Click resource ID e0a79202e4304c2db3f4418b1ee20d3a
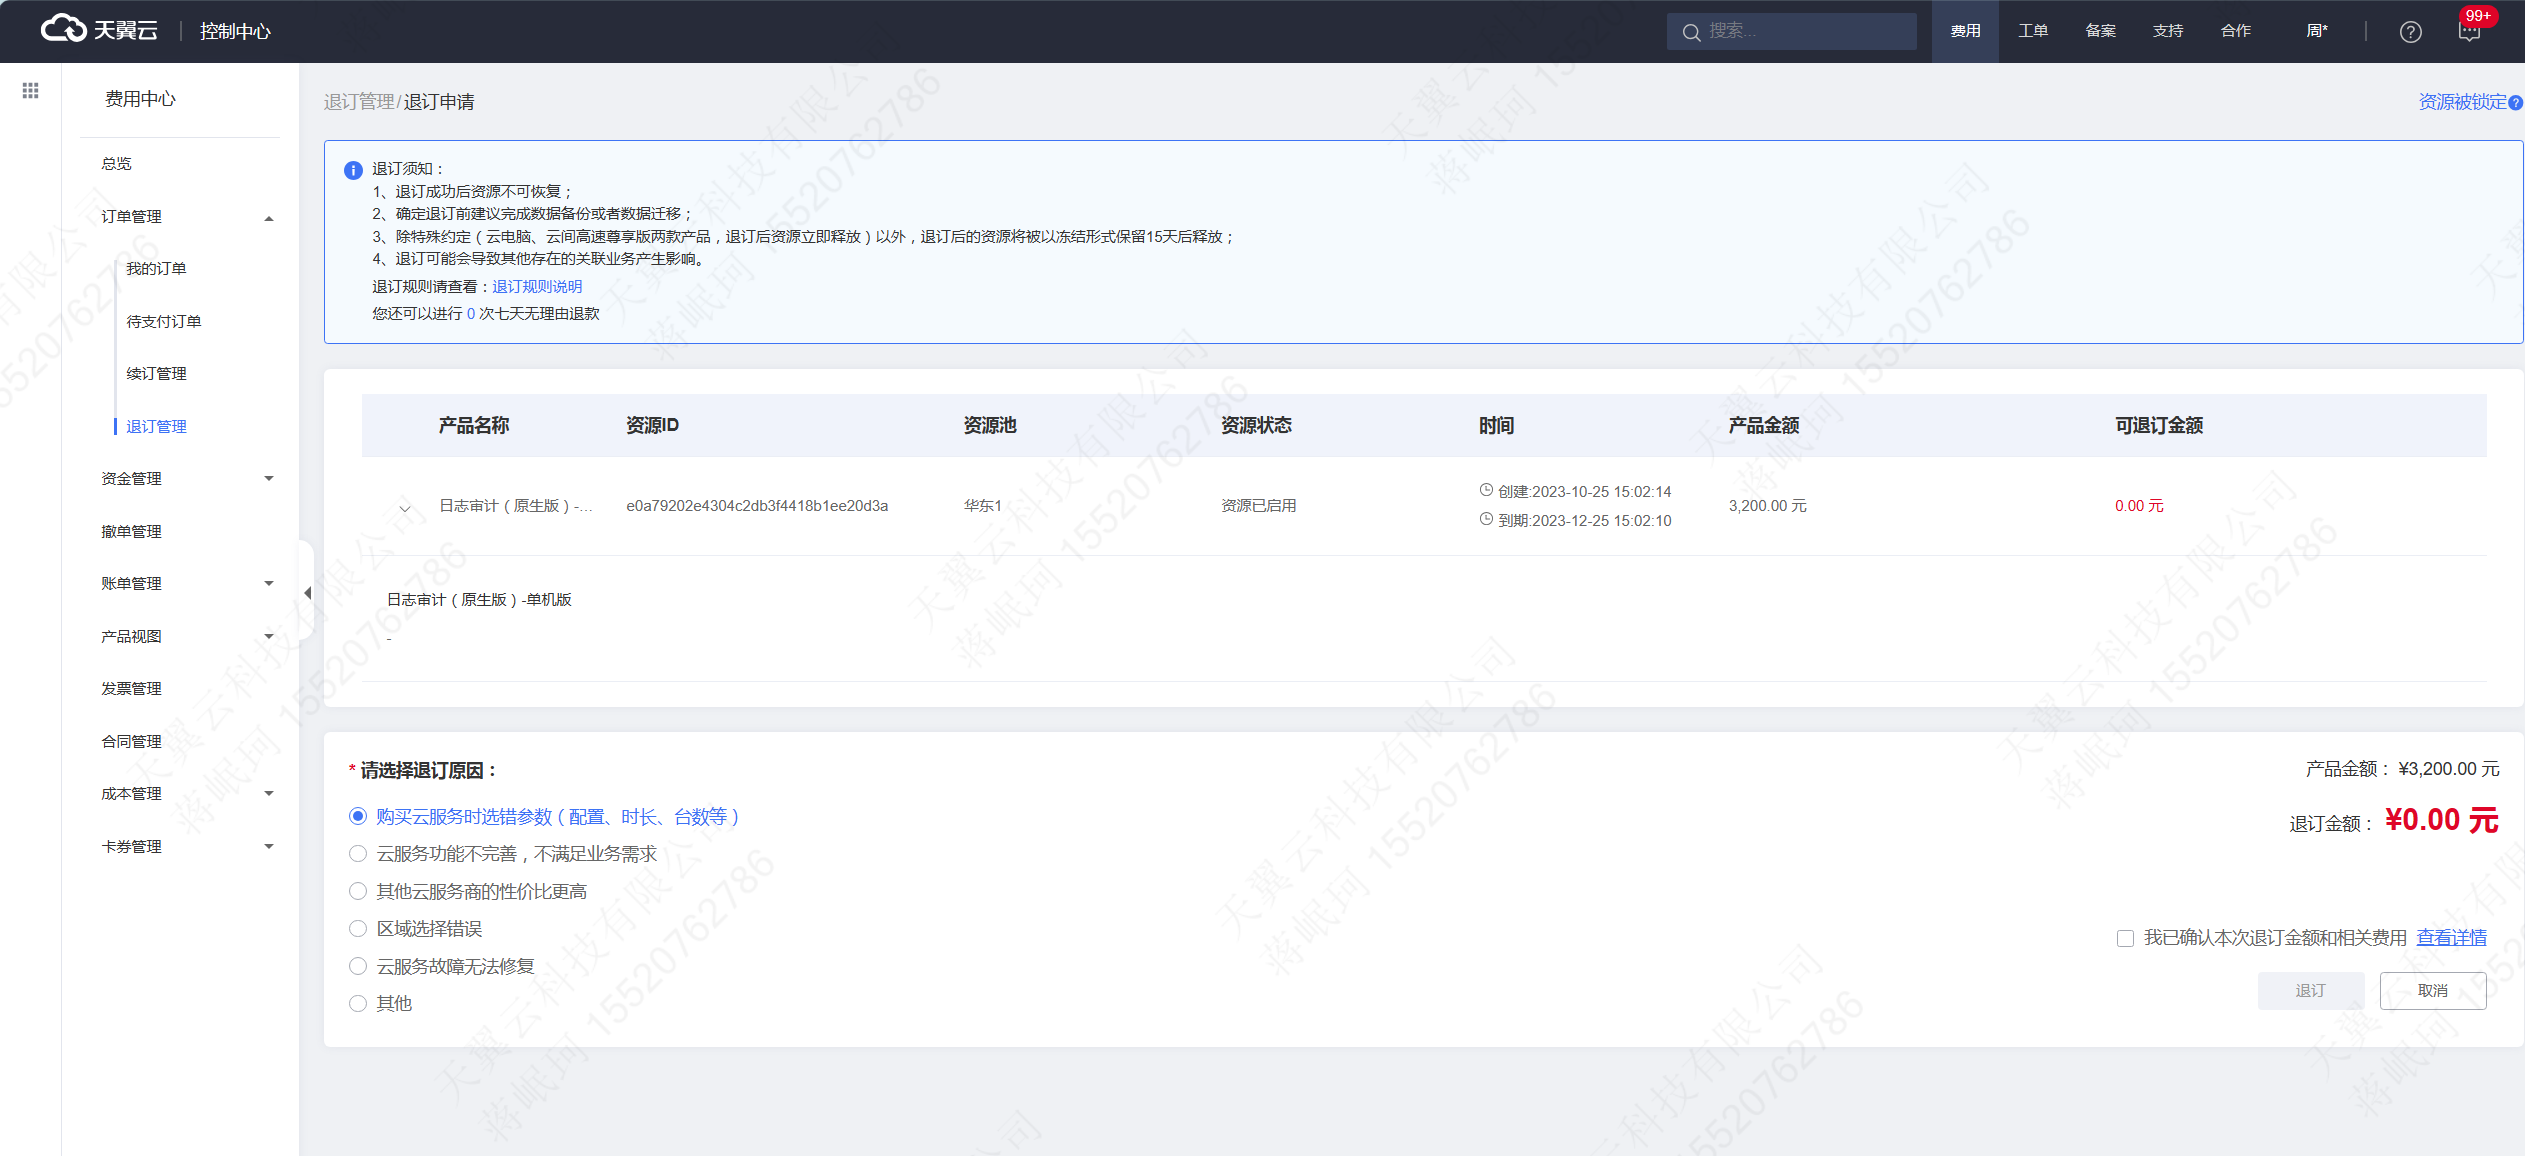2525x1156 pixels. tap(757, 506)
